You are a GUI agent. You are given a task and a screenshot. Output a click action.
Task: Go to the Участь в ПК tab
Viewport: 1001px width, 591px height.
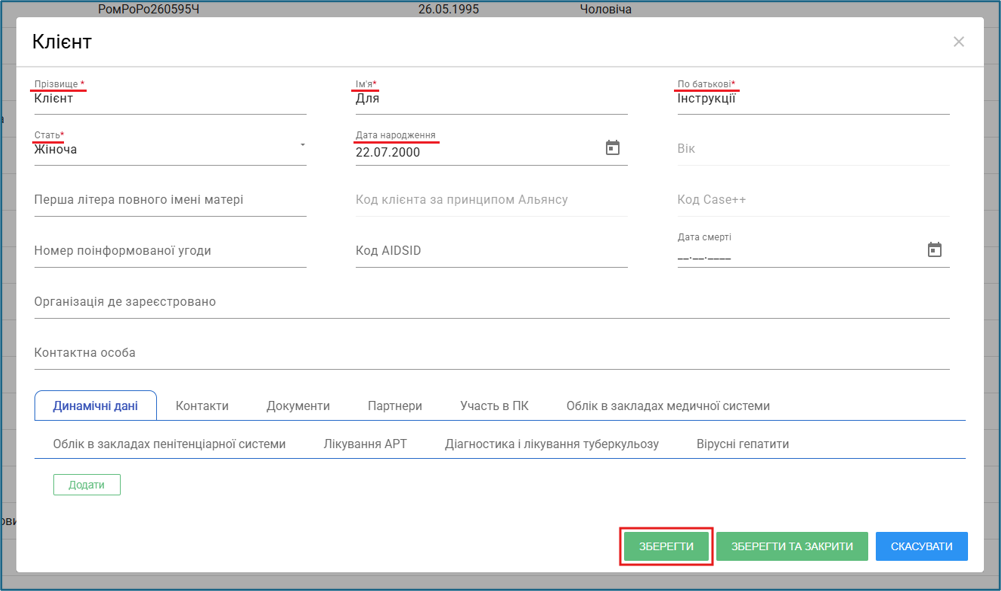(x=494, y=406)
